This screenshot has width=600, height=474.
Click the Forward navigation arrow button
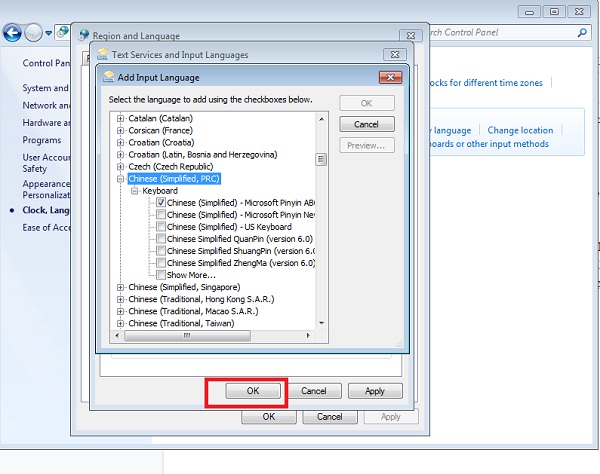coord(33,33)
